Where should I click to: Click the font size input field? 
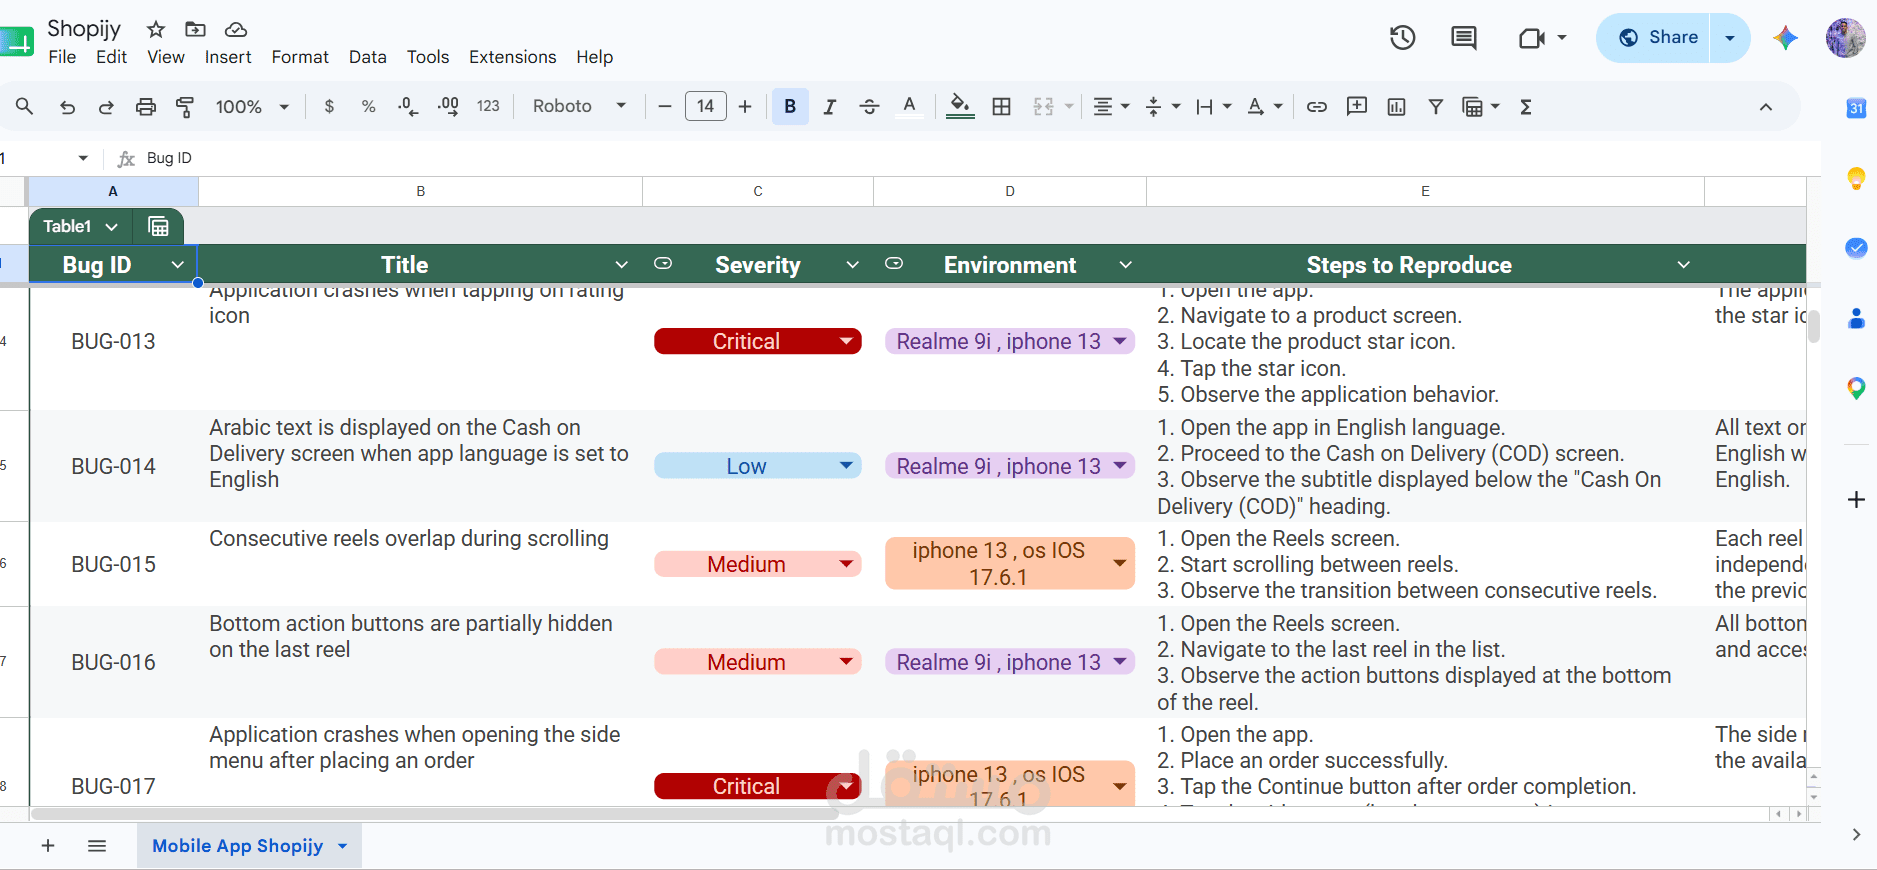[x=706, y=106]
